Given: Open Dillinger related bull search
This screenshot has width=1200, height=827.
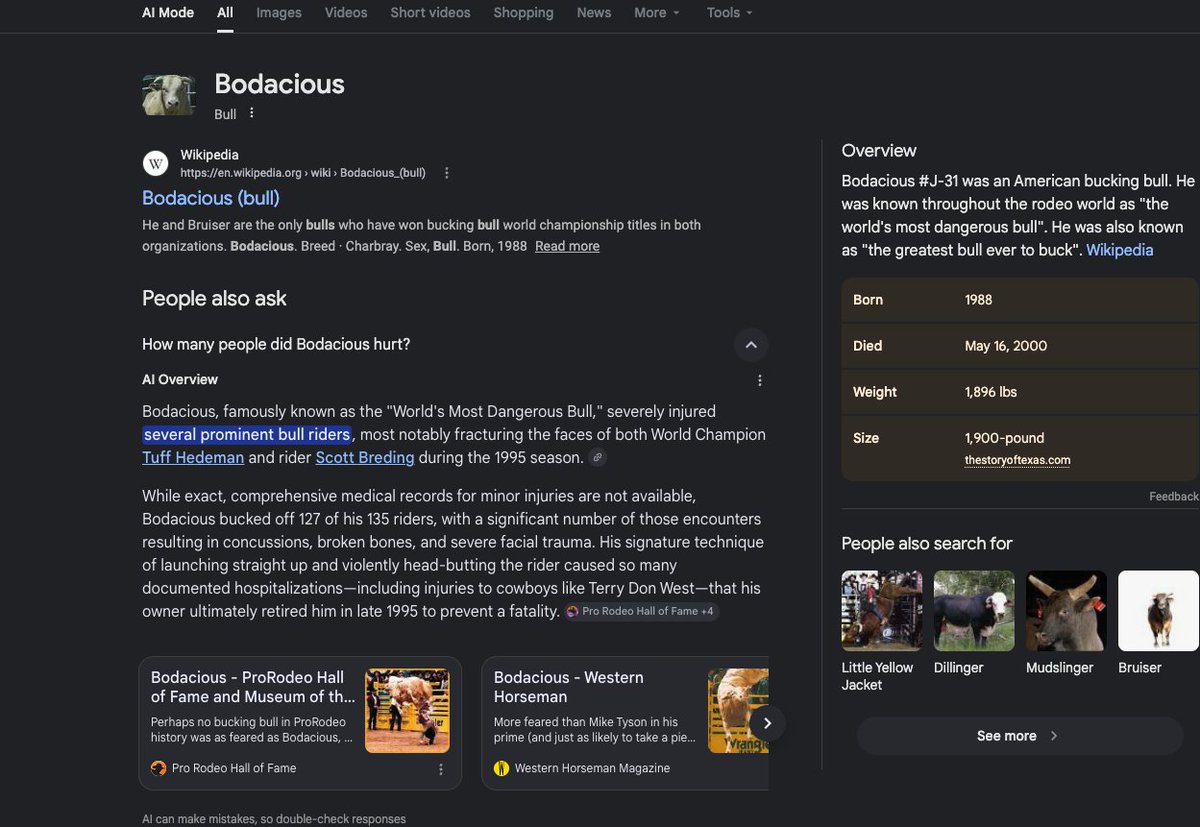Looking at the screenshot, I should (x=974, y=622).
